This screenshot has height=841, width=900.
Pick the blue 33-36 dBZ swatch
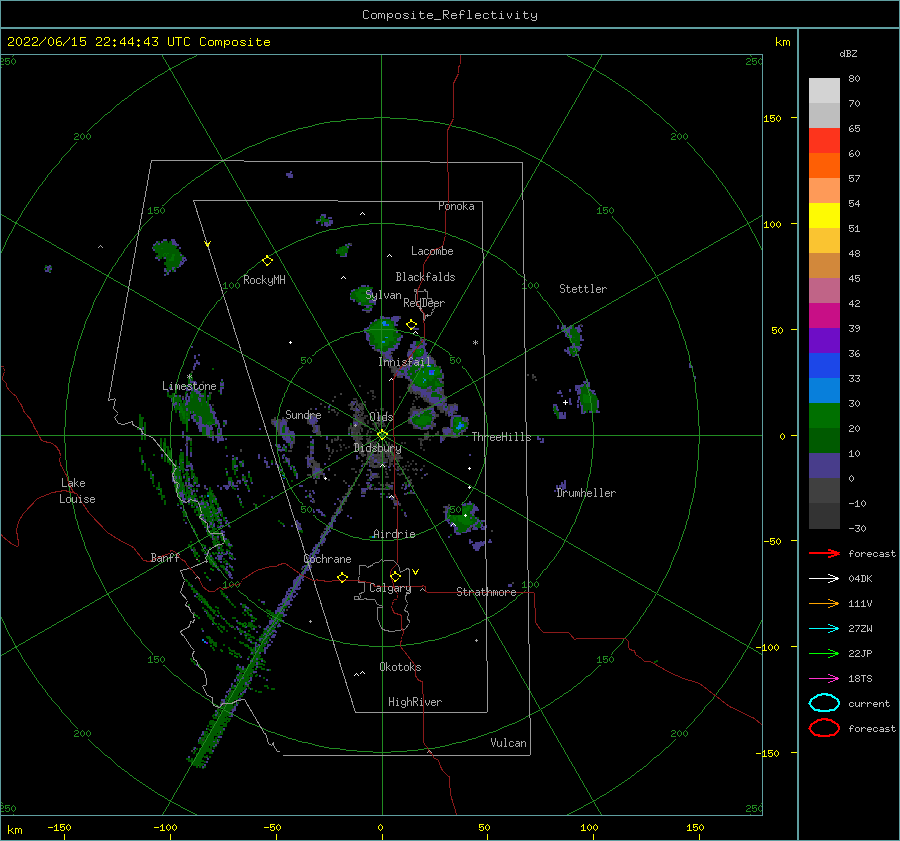click(x=824, y=366)
